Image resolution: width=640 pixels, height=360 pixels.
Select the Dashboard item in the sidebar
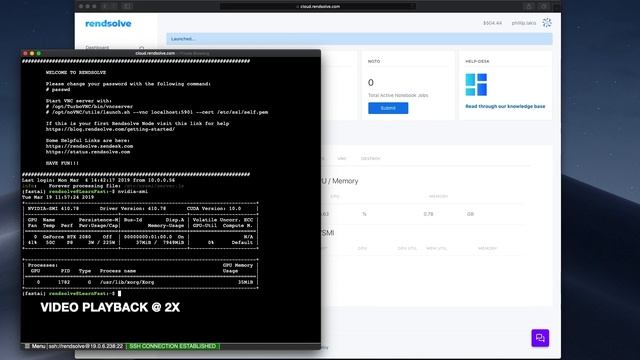pyautogui.click(x=97, y=47)
